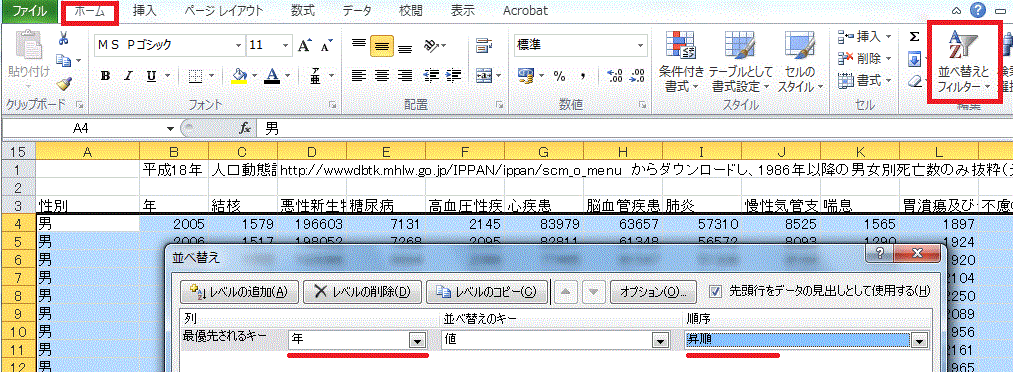
Task: Toggle the highlighted Middle Align button
Action: (x=382, y=45)
